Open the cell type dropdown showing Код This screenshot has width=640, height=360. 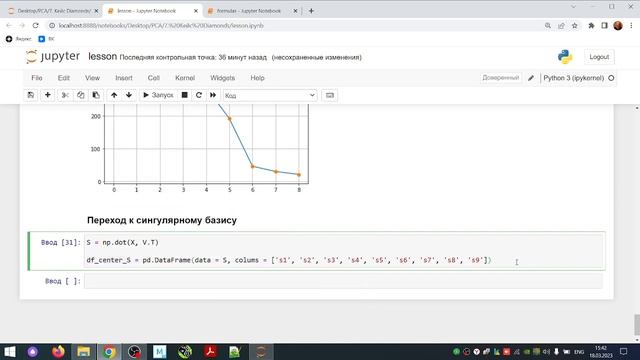270,96
